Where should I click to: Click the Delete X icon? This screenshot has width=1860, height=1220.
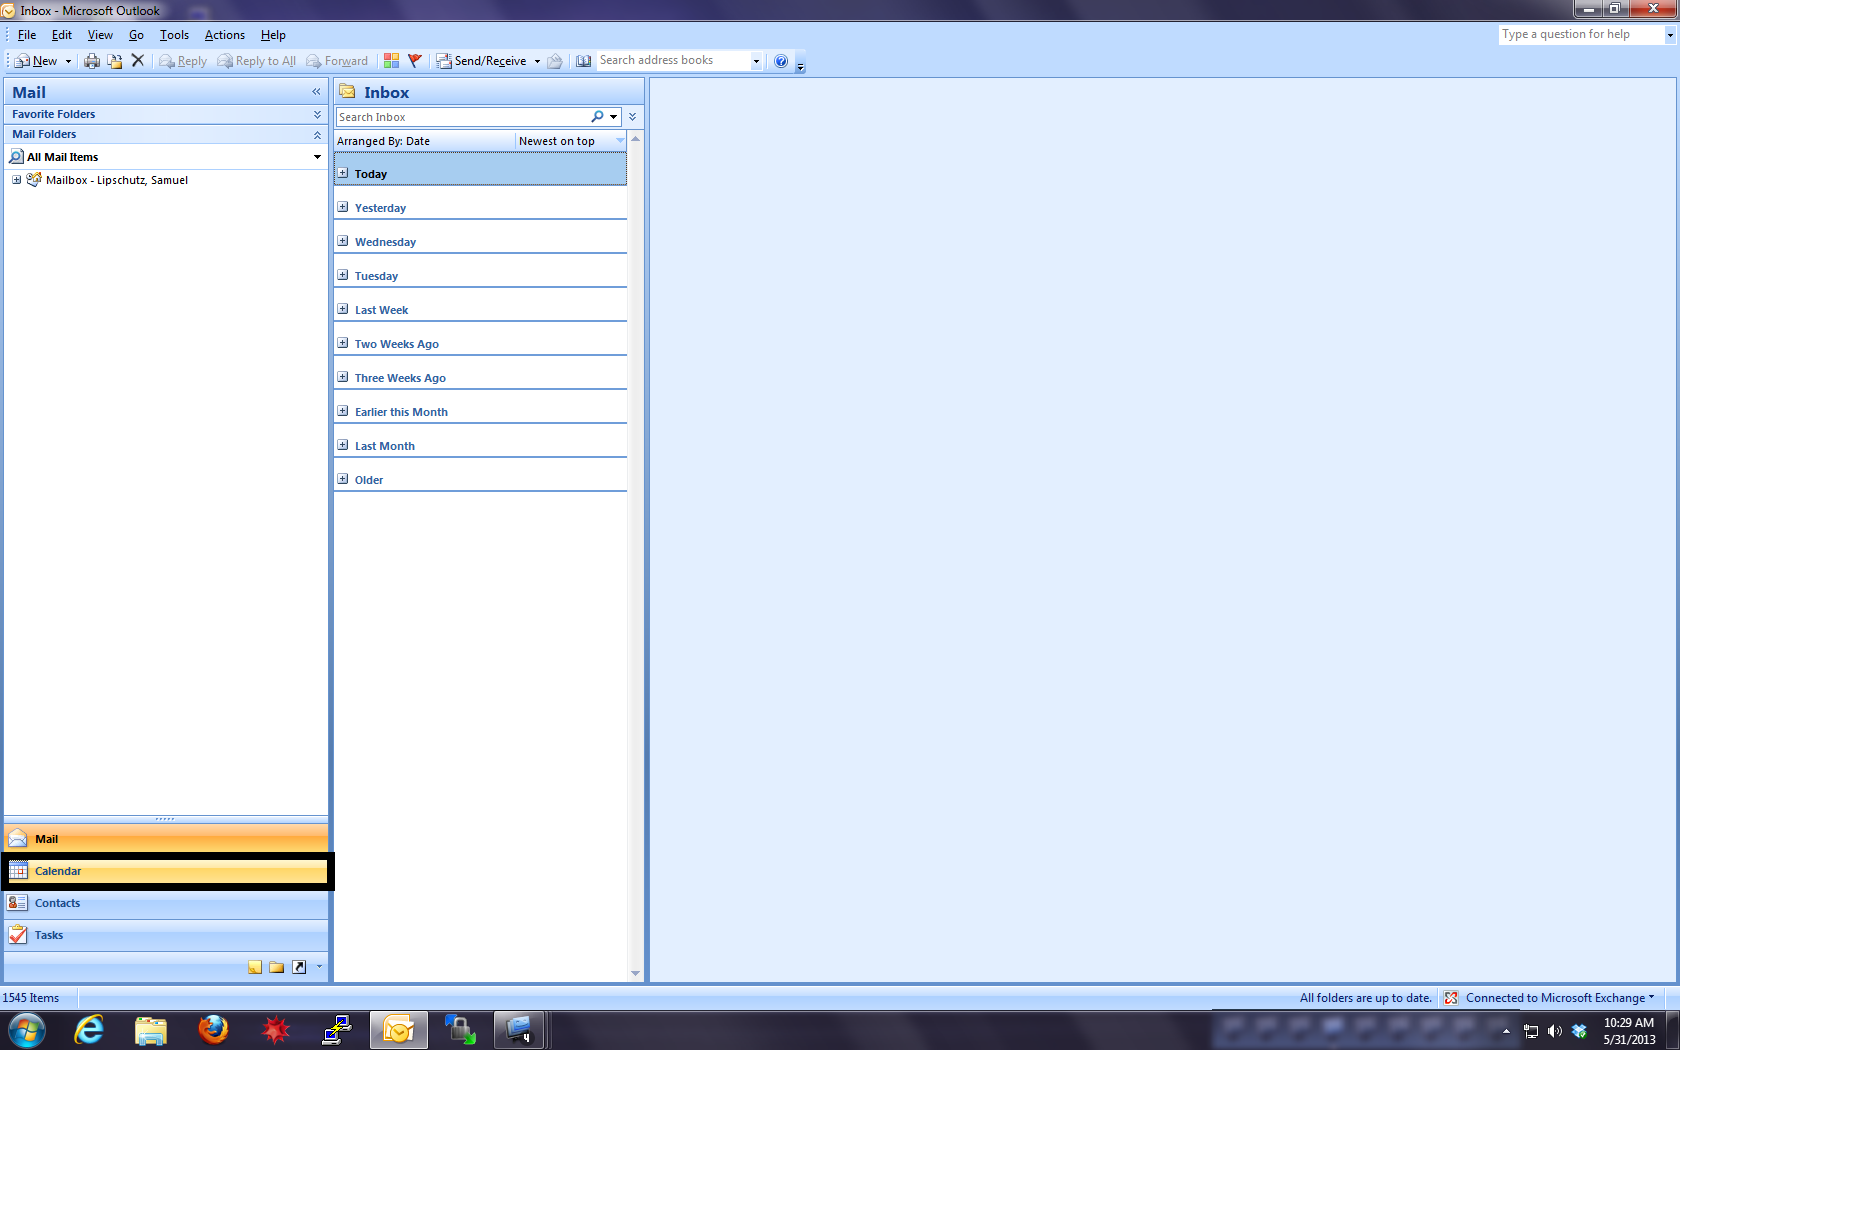click(x=138, y=61)
